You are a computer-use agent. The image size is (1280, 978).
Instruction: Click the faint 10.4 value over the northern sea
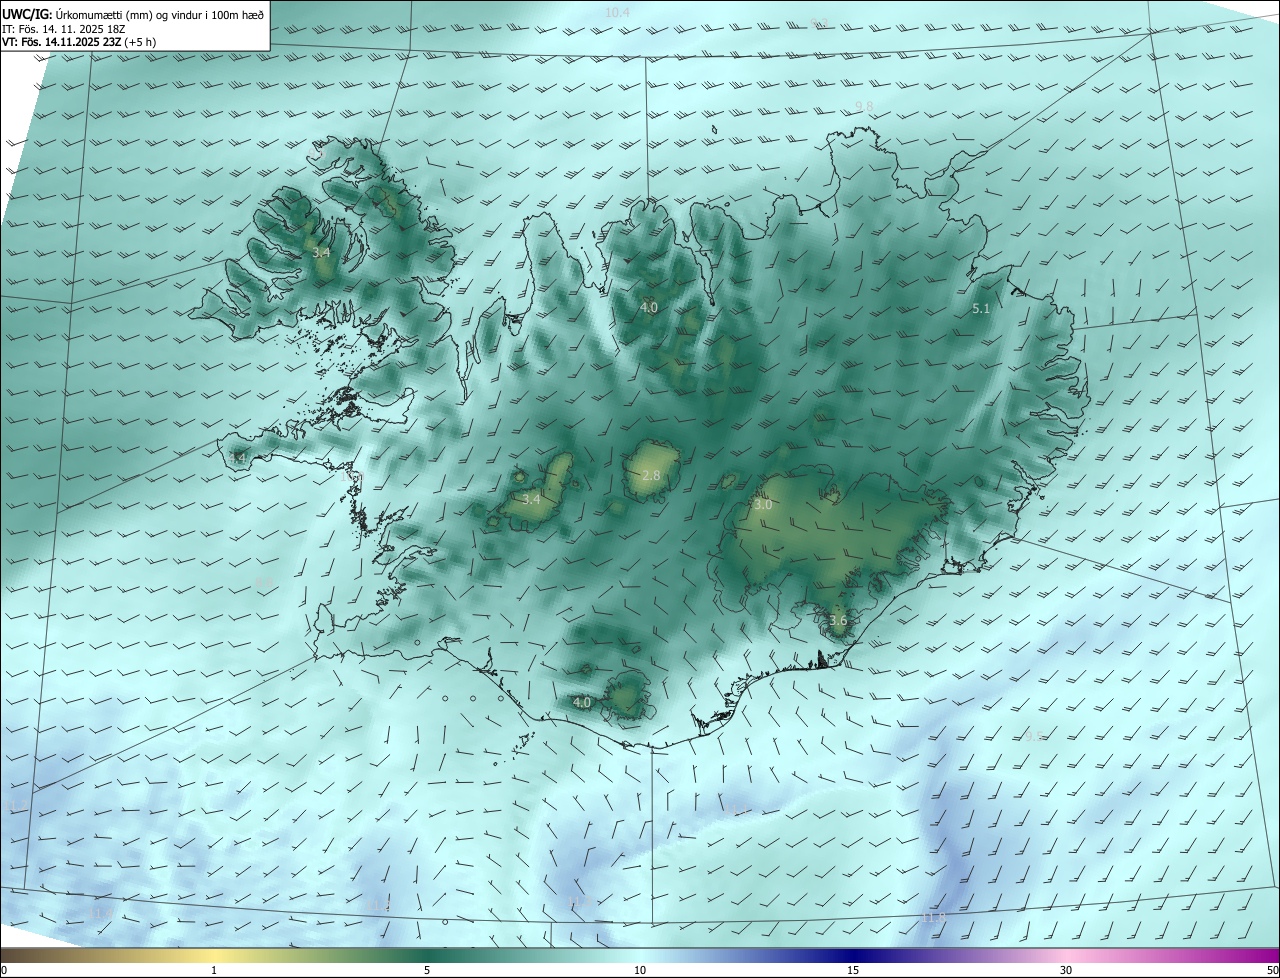(x=618, y=12)
